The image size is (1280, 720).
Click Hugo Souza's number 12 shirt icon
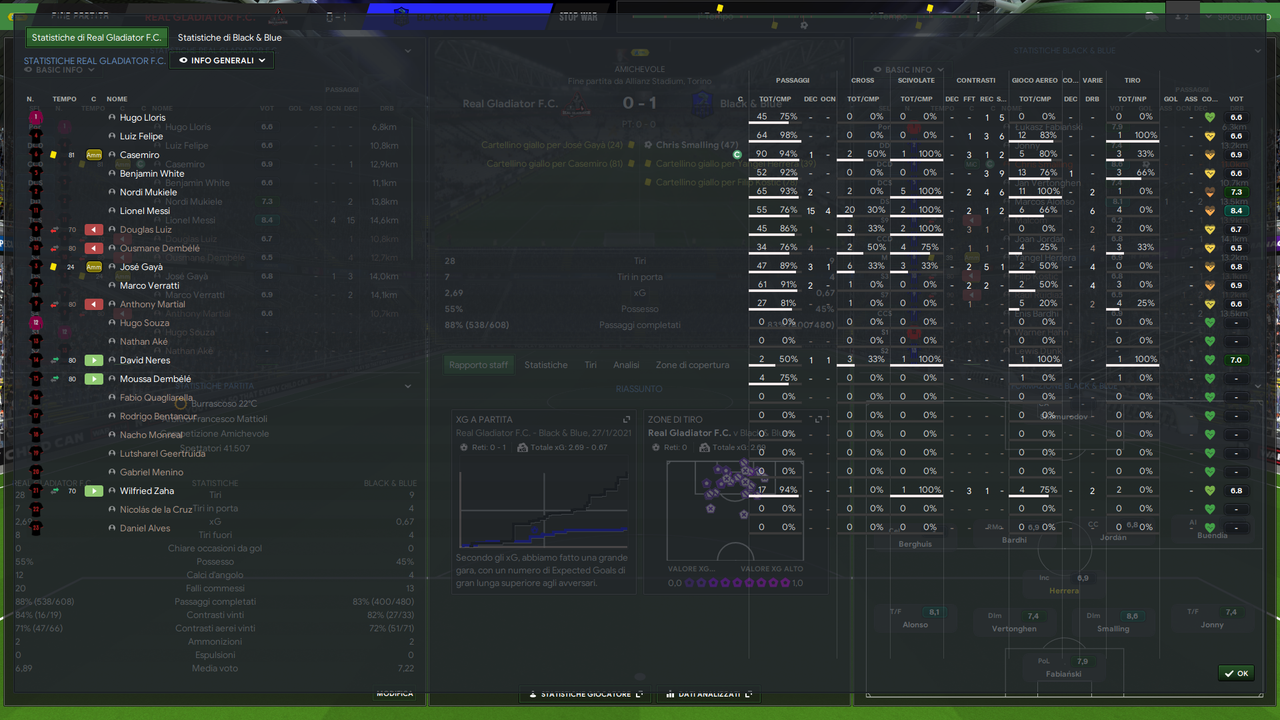pos(36,323)
